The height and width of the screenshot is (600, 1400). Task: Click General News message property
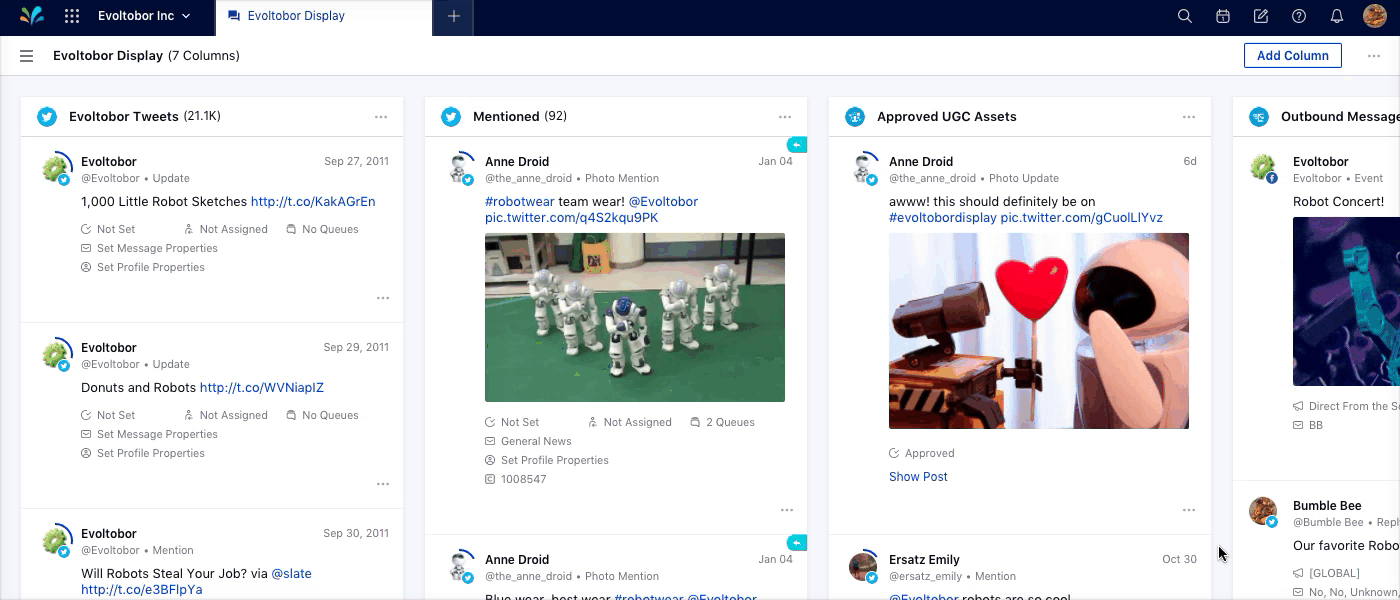[528, 441]
